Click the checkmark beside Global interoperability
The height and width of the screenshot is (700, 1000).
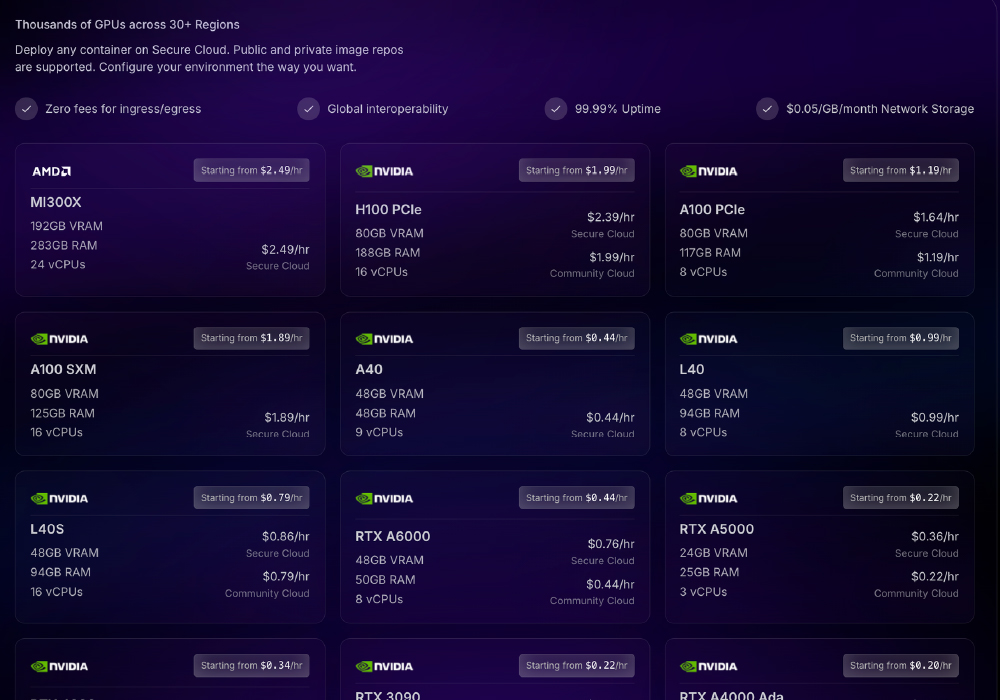[x=308, y=109]
